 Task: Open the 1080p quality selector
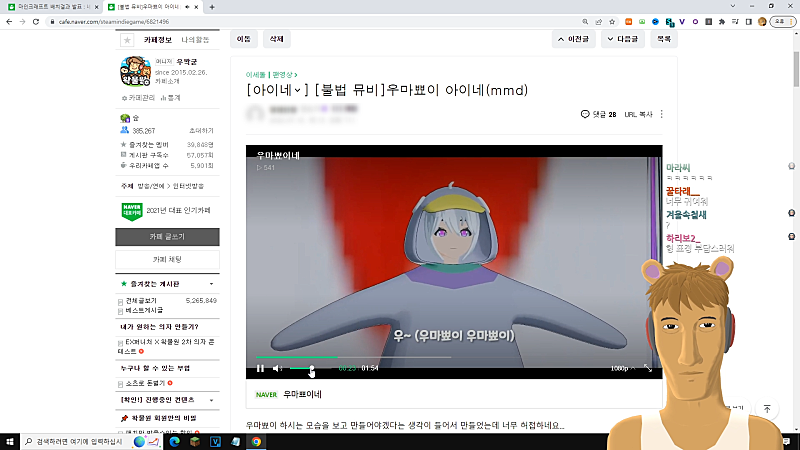[x=620, y=368]
